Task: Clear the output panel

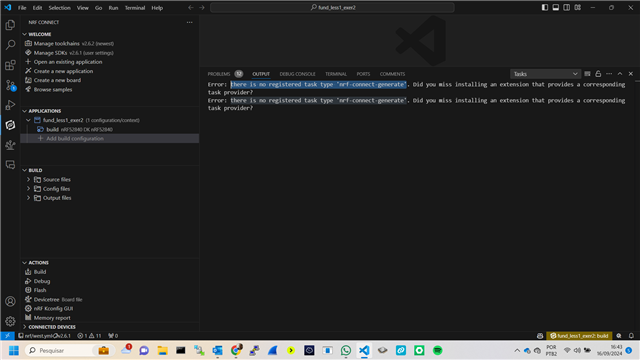Action: (x=587, y=74)
